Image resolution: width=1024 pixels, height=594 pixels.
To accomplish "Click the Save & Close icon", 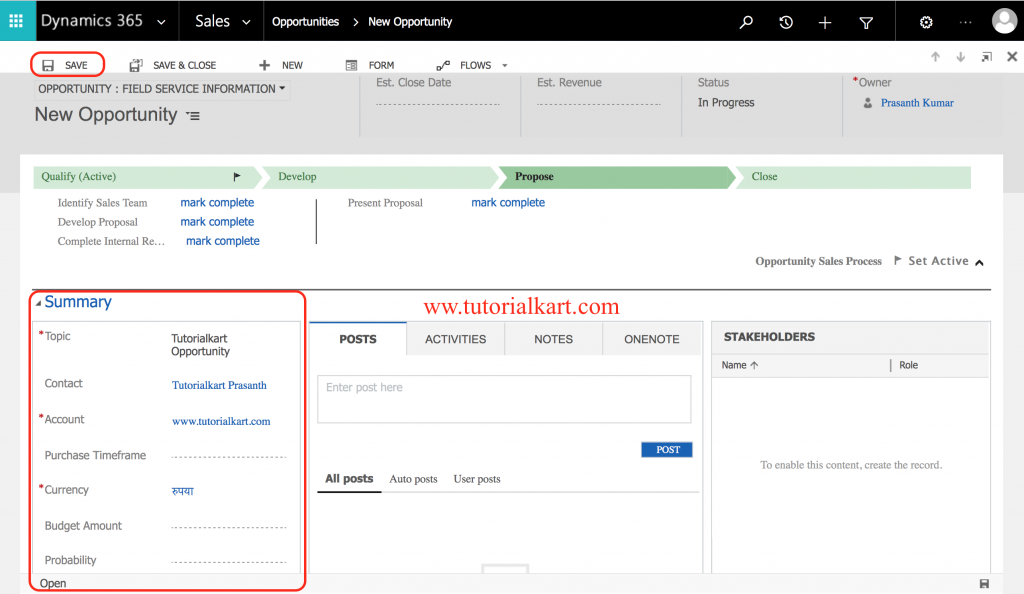I will coord(136,65).
